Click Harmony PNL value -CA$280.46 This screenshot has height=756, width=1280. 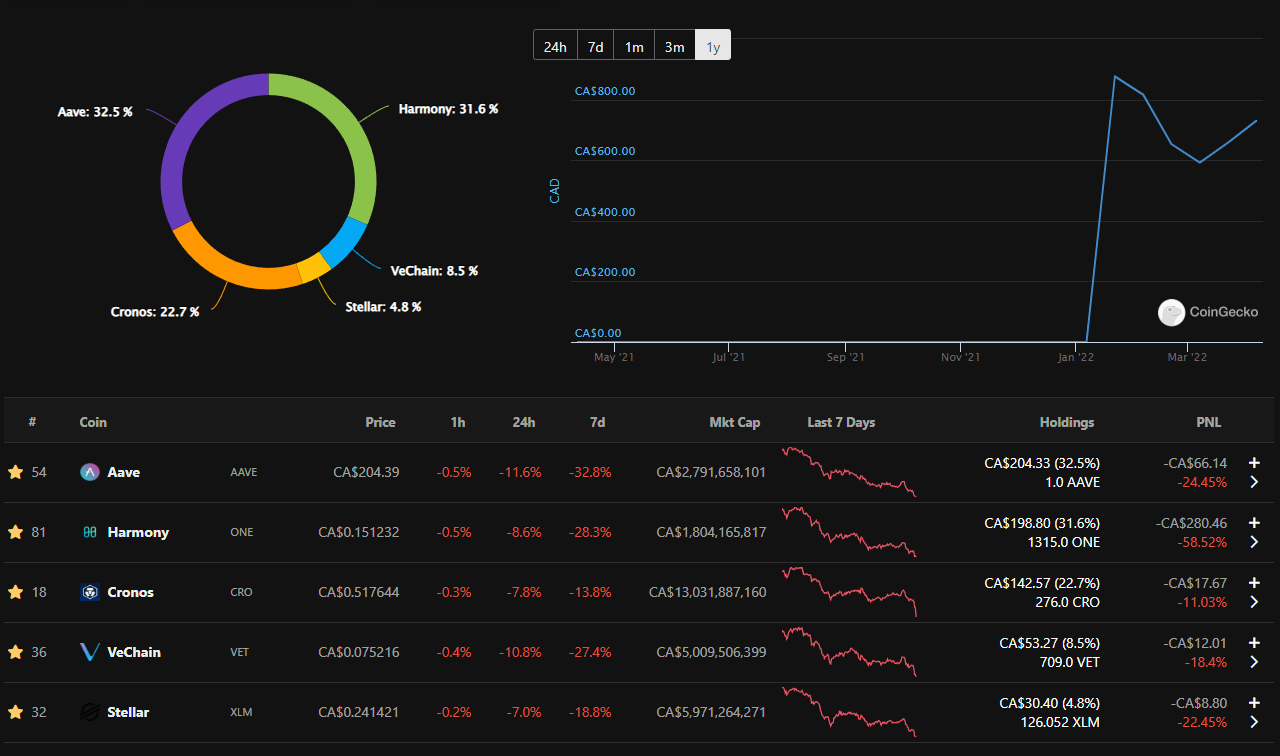(1191, 522)
